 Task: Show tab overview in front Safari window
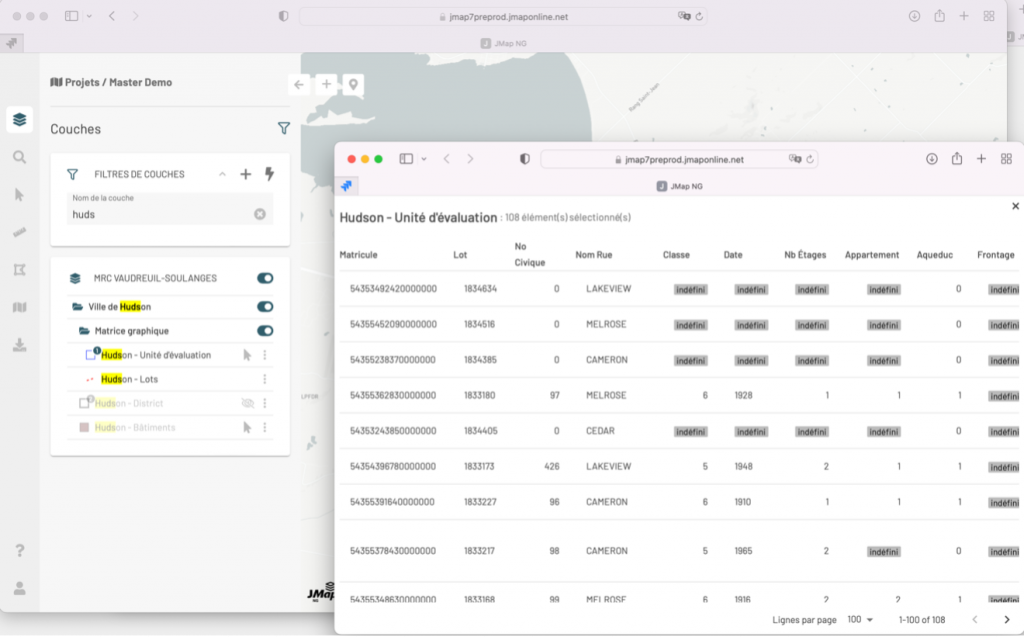coord(1006,159)
